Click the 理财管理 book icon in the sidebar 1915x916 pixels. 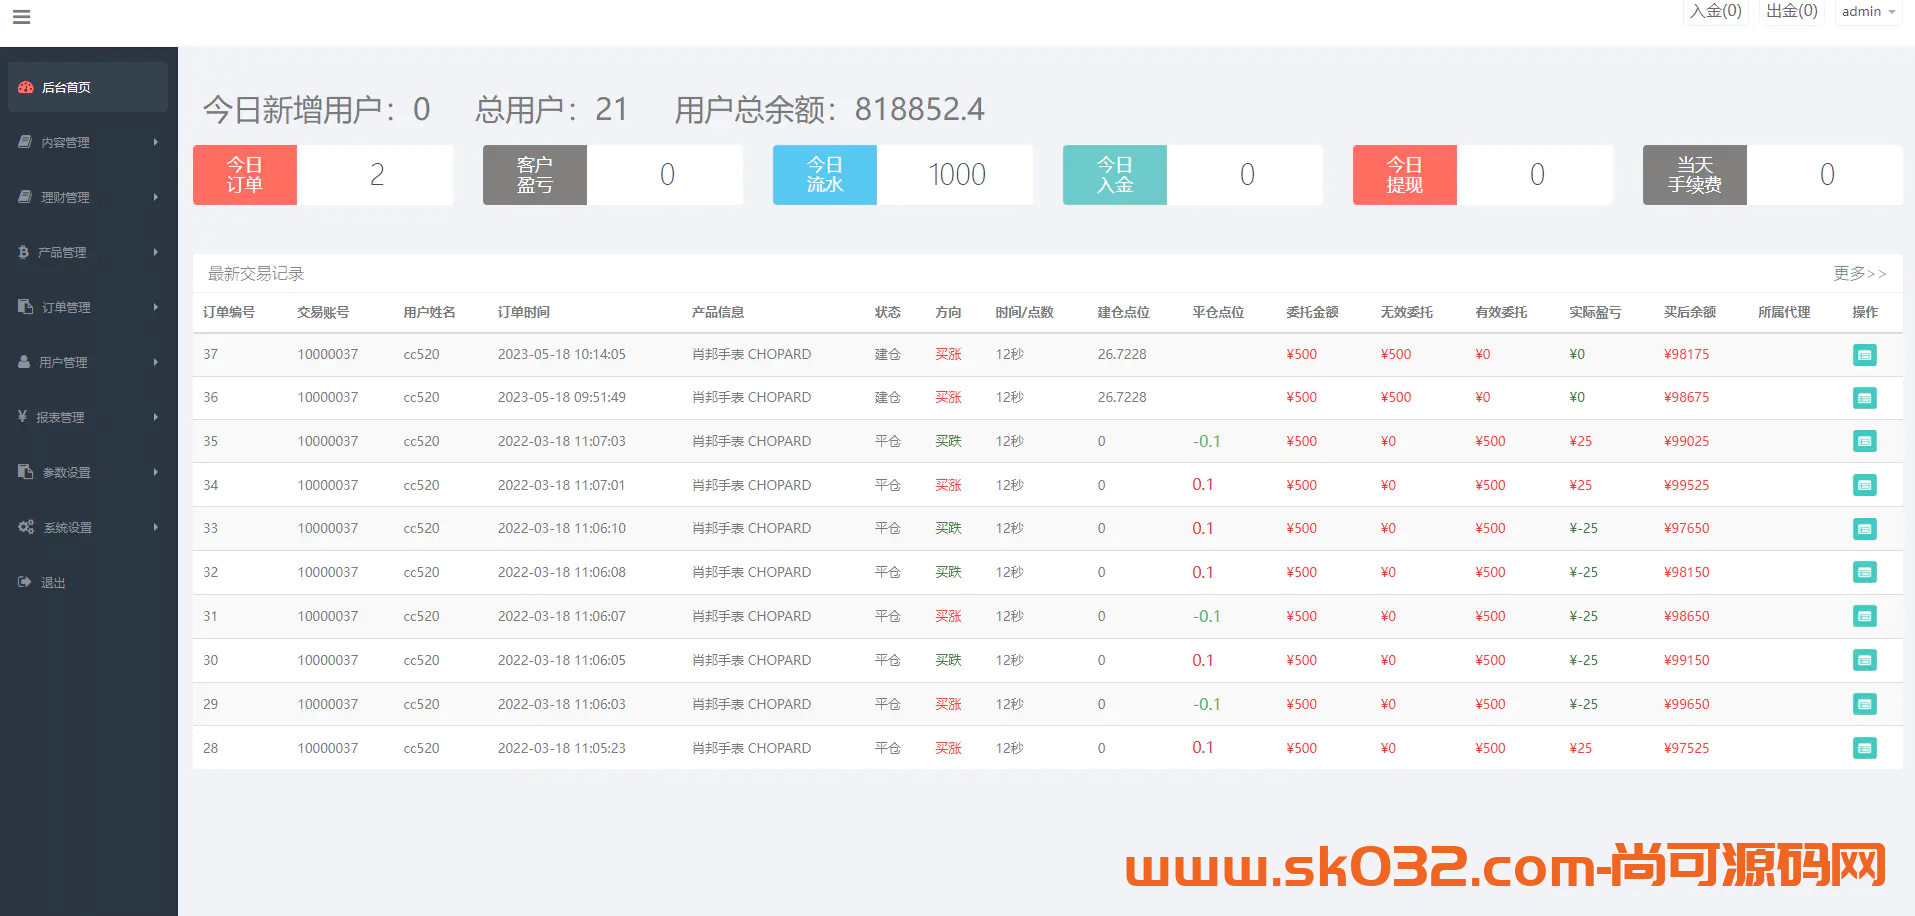pyautogui.click(x=25, y=197)
